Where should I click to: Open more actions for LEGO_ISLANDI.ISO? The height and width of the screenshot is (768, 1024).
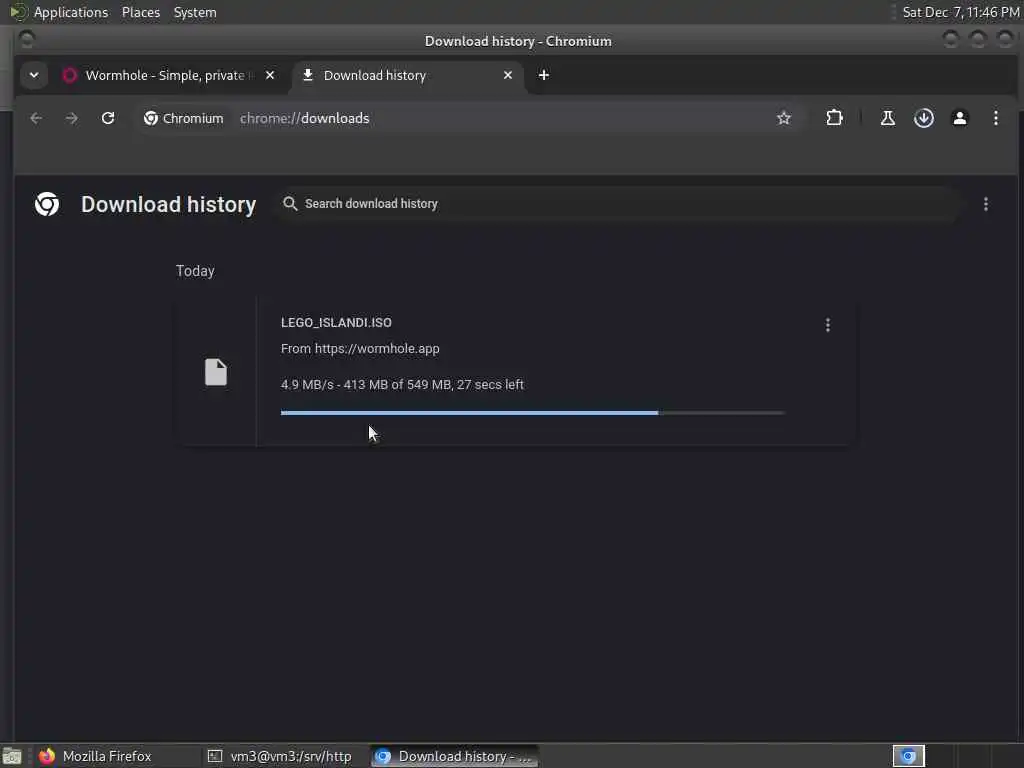pyautogui.click(x=827, y=325)
